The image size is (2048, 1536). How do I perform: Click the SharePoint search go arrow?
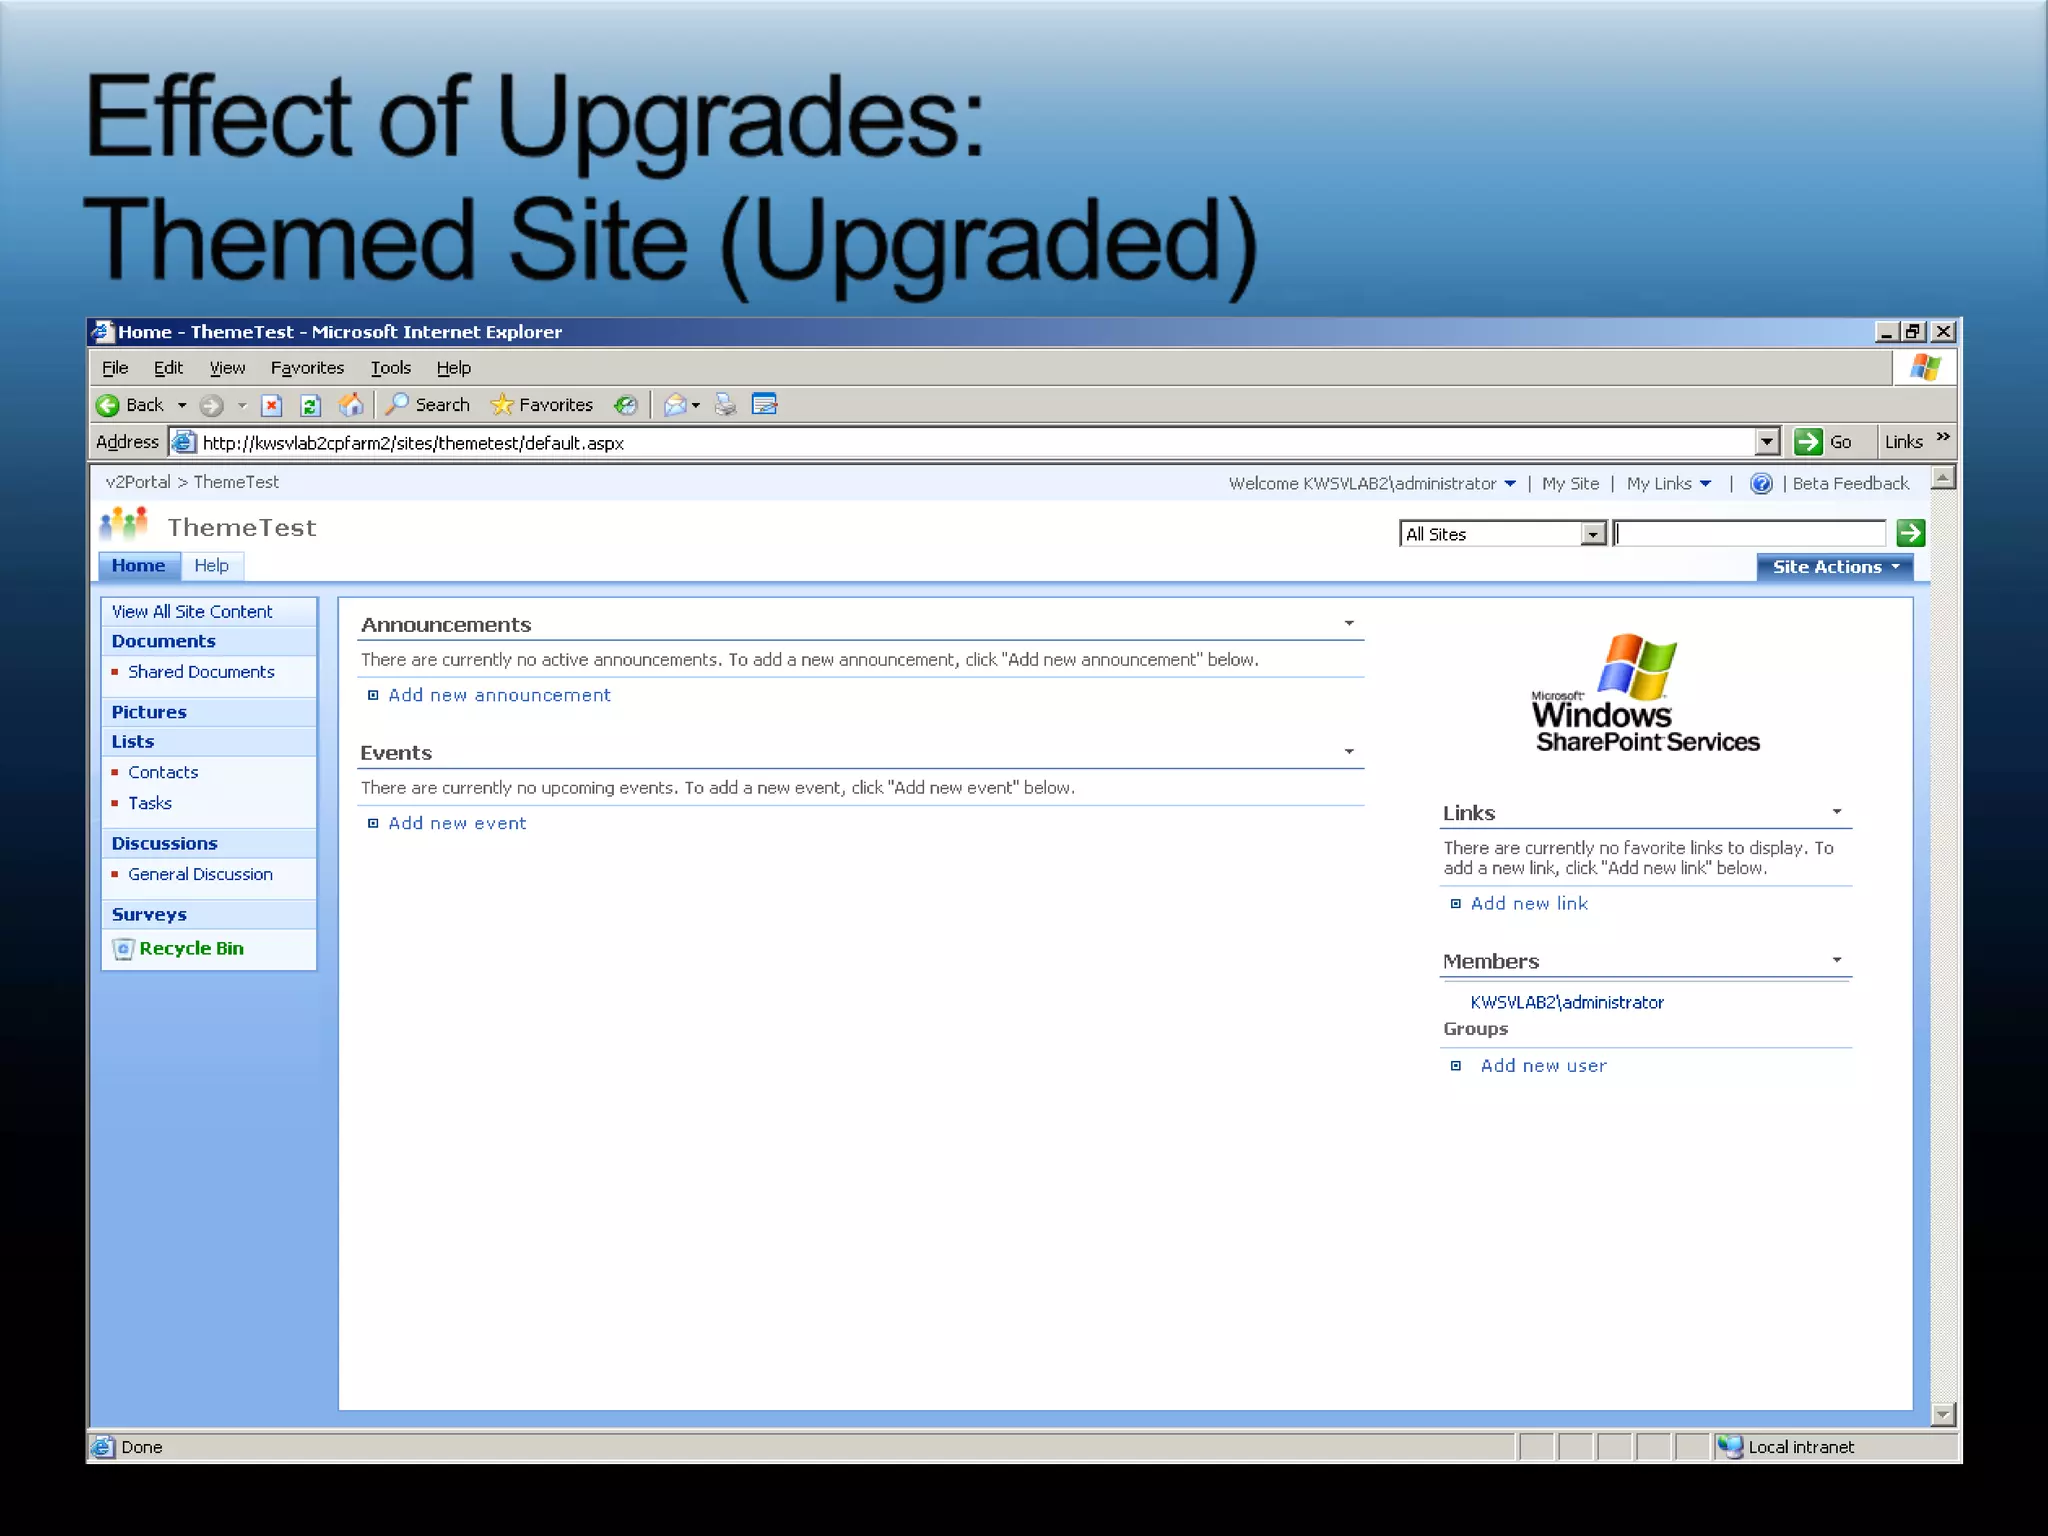[1910, 533]
